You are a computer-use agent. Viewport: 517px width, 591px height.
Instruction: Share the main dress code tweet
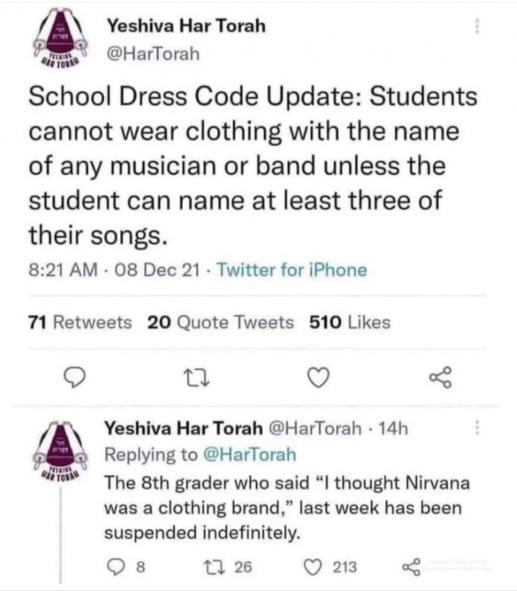[441, 377]
